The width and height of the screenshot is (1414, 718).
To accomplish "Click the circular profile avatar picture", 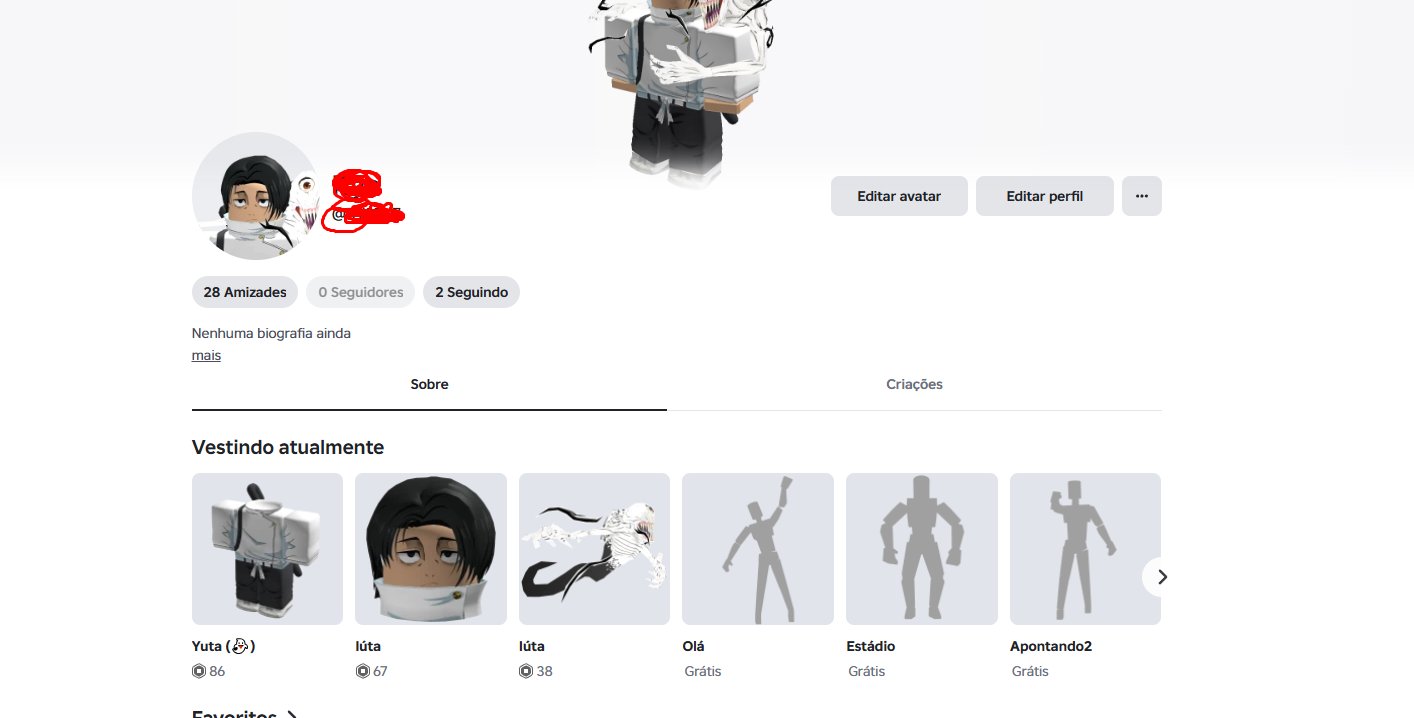I will (x=256, y=196).
